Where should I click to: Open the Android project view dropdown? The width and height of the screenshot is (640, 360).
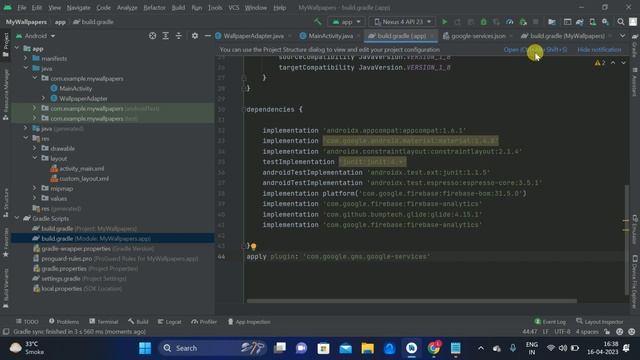pyautogui.click(x=36, y=36)
